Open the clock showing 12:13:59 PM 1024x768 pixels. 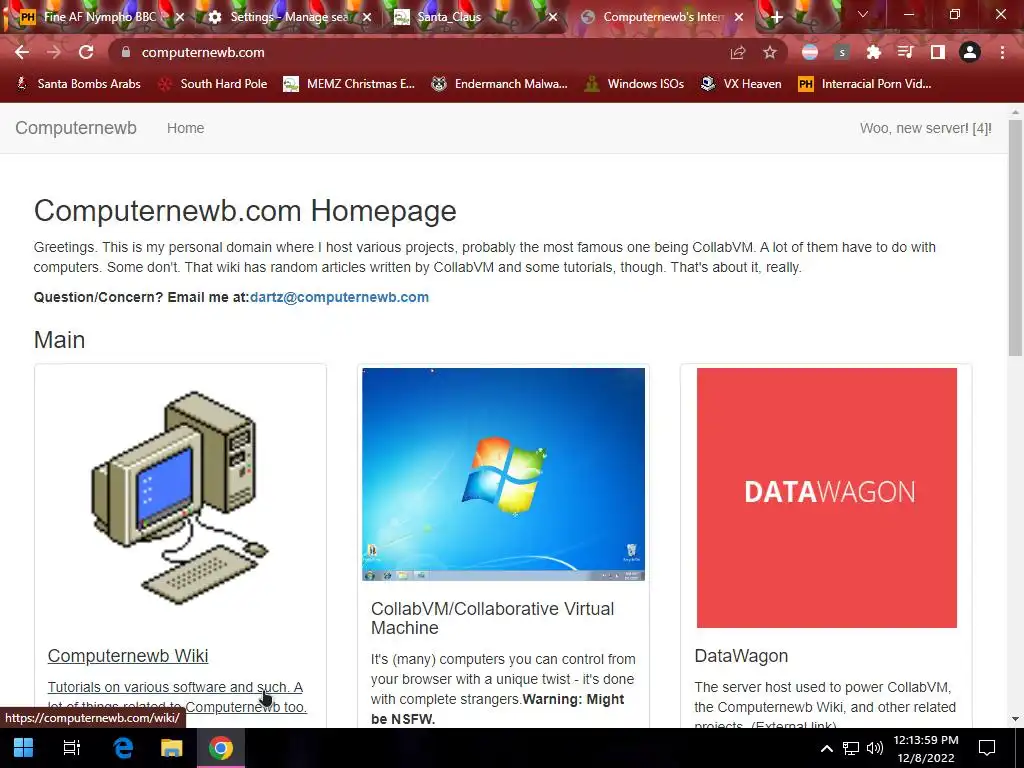(926, 748)
